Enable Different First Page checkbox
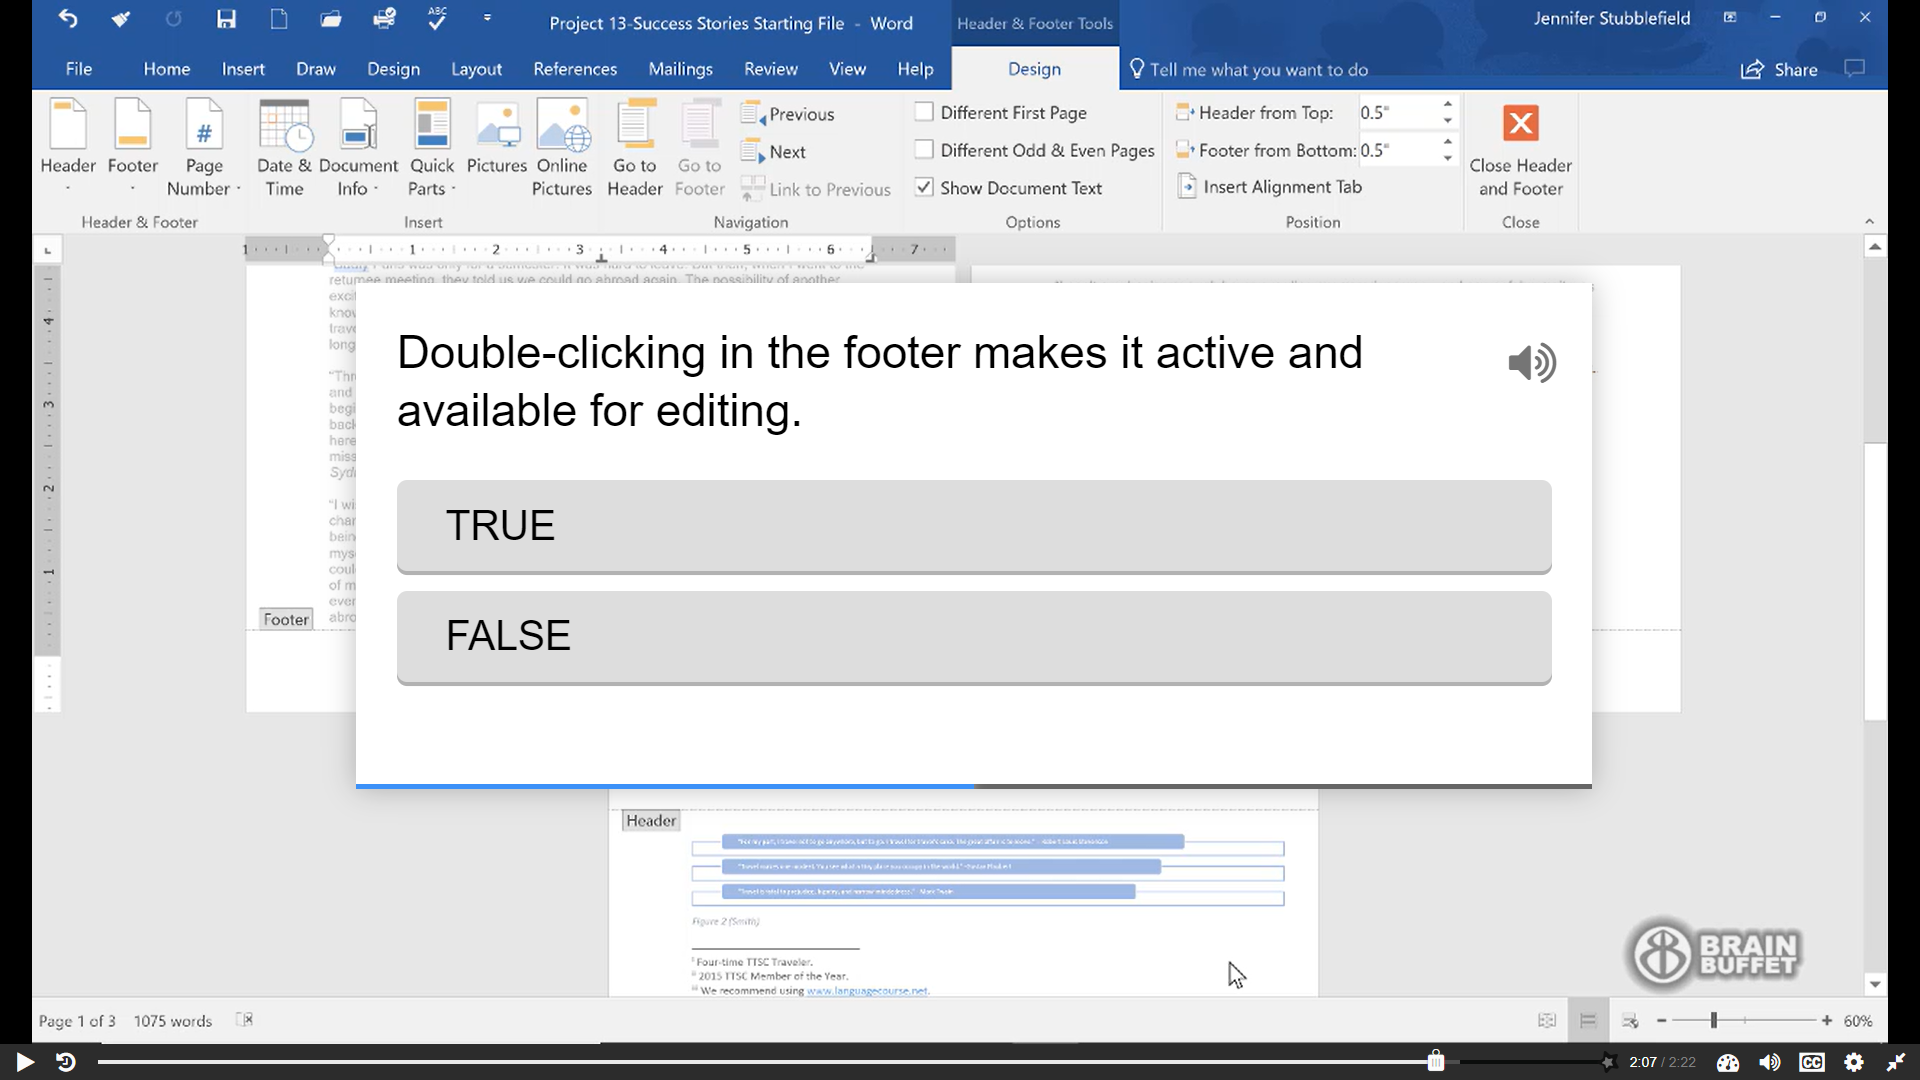Viewport: 1920px width, 1080px height. coord(924,112)
